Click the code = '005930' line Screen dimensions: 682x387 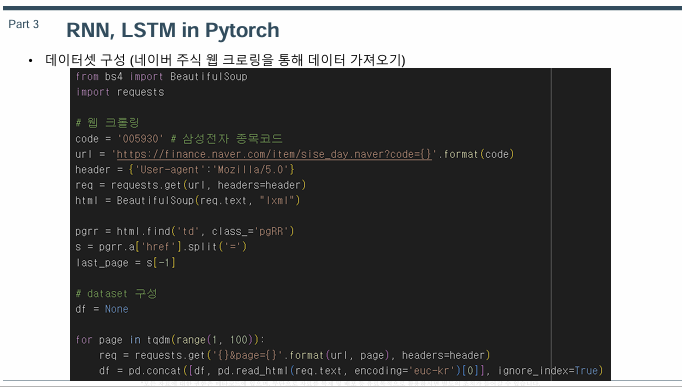179,139
